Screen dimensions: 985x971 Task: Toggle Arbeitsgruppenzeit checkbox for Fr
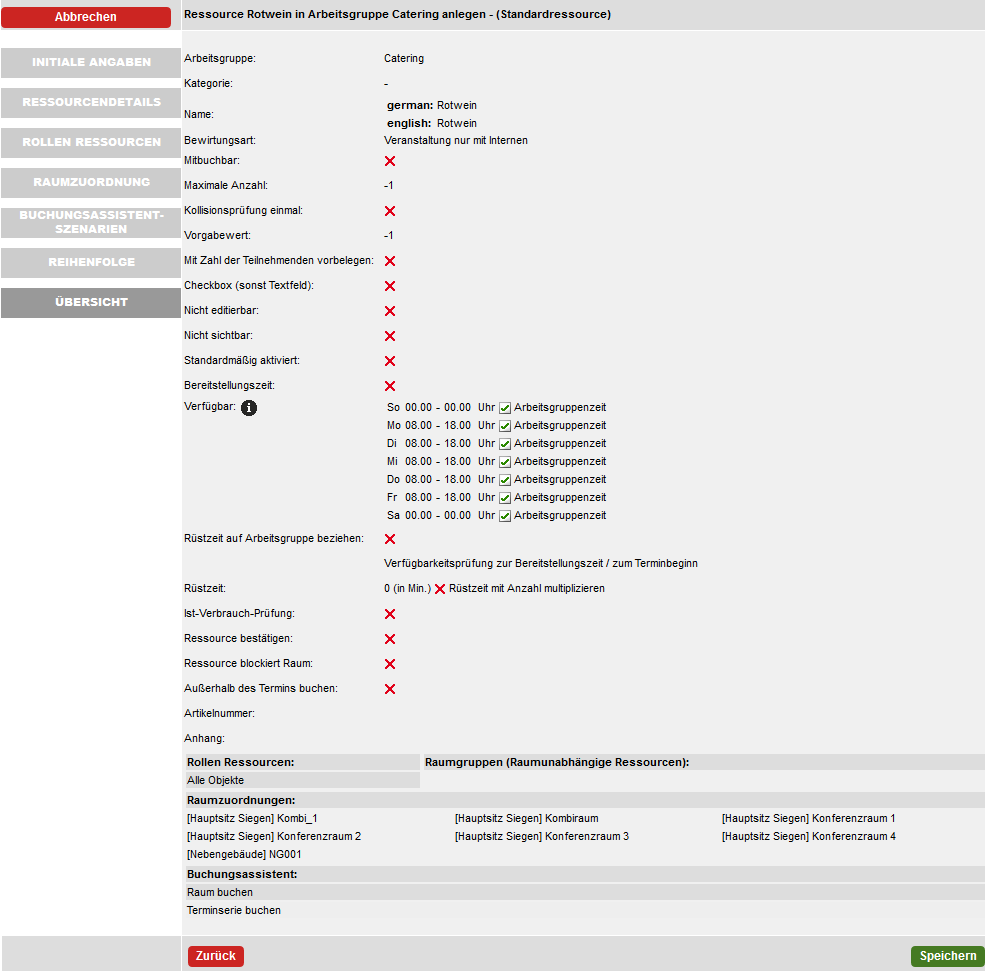click(x=505, y=499)
